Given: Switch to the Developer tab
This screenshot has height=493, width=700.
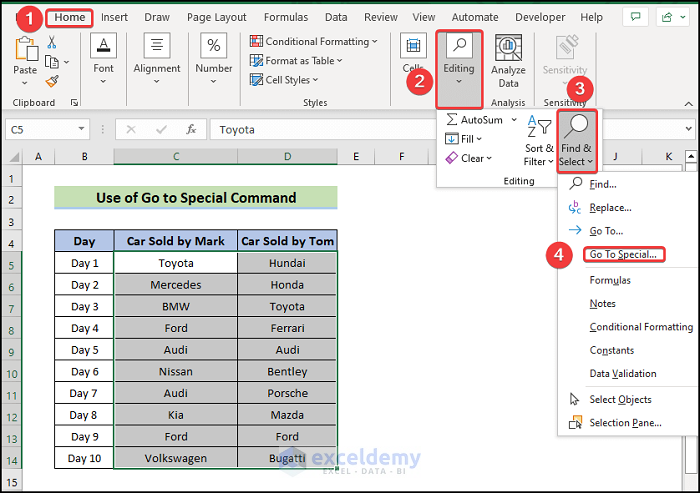Looking at the screenshot, I should (x=540, y=17).
